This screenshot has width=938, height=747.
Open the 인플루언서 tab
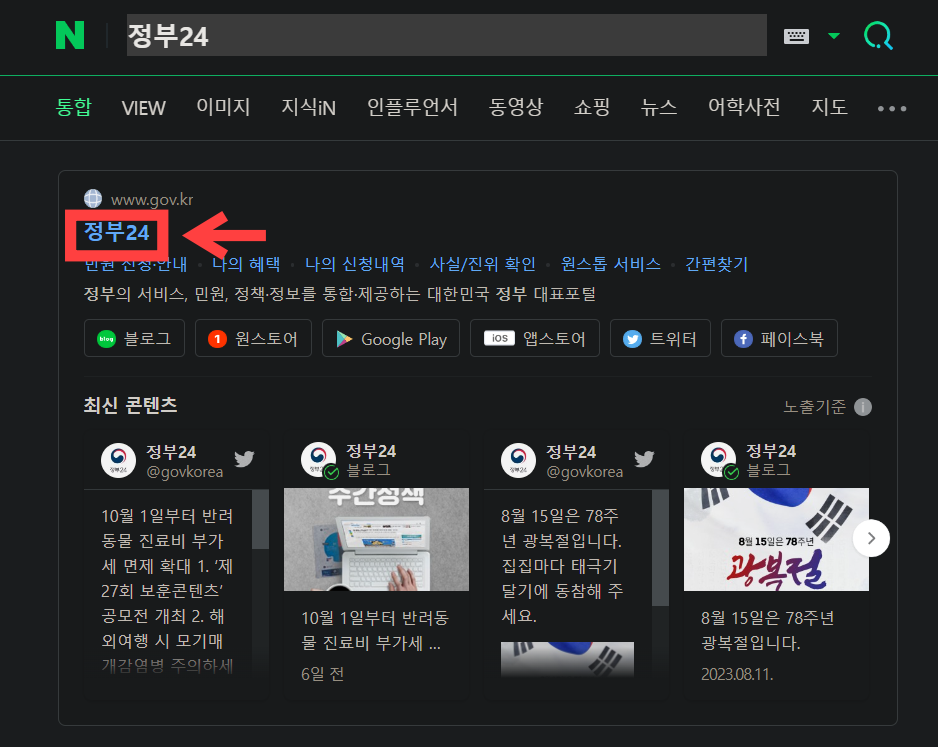(x=412, y=108)
